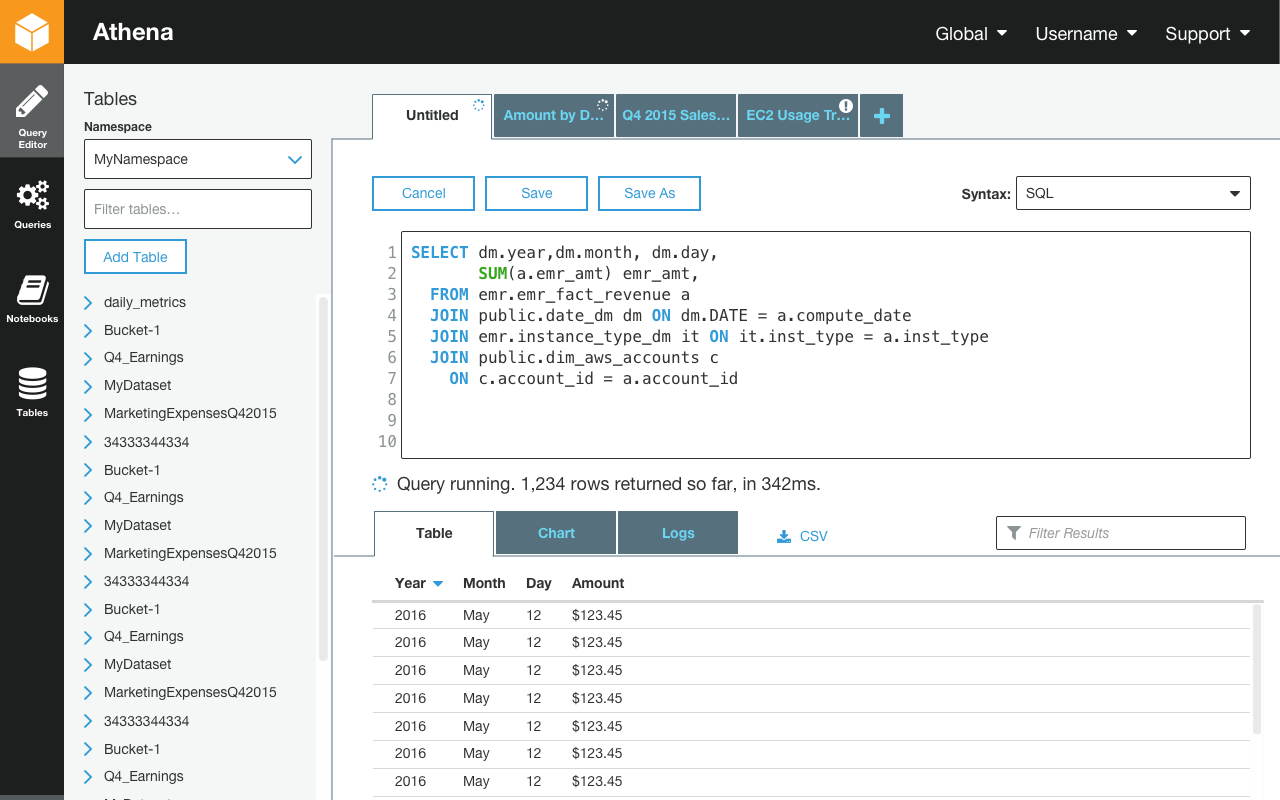Click the JOIN emr.instance_type_dm editor line
Screen dimensions: 1280x800
click(x=709, y=337)
